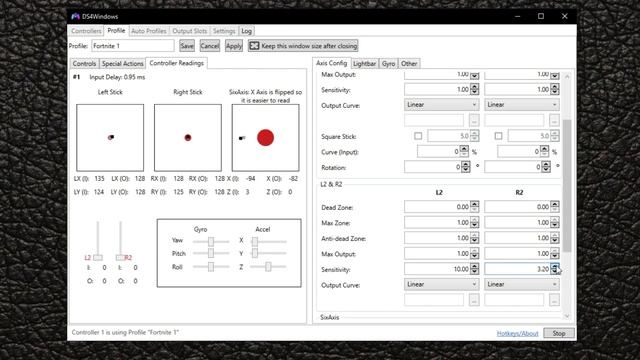Click the right stick Sensitivity stepper
This screenshot has width=640, height=360.
click(554, 89)
